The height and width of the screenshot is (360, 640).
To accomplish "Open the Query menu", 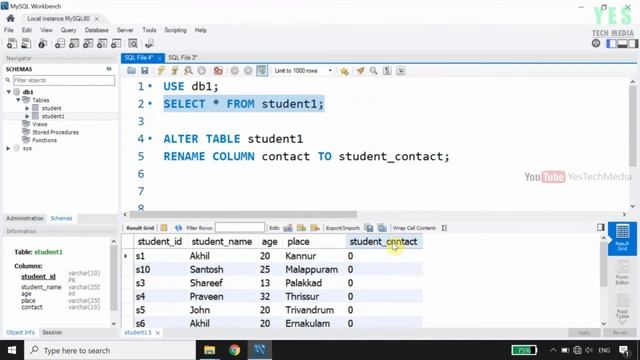I will click(68, 30).
